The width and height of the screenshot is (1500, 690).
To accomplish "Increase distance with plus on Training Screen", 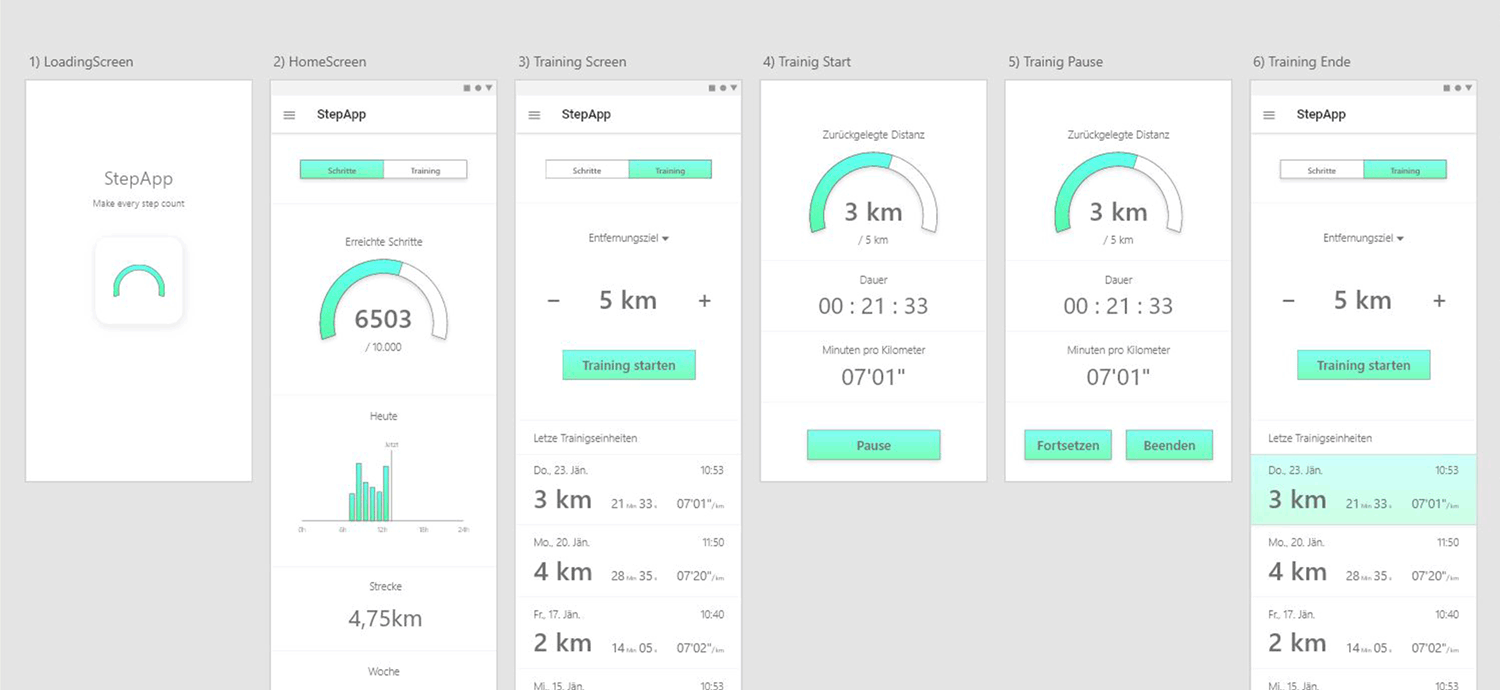I will point(704,301).
